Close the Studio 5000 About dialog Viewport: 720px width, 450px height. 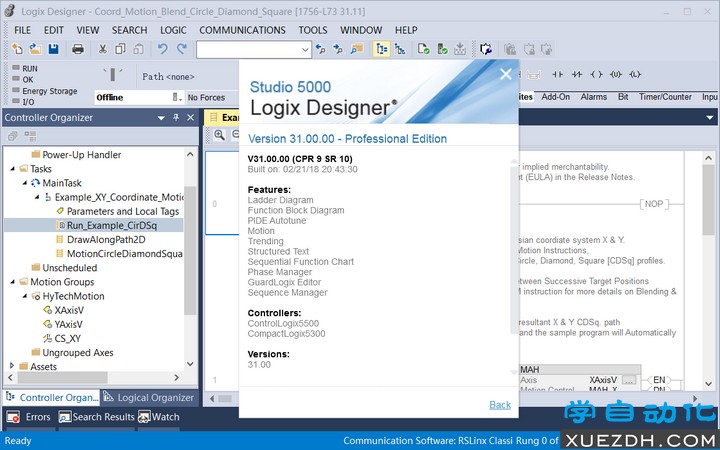[x=506, y=74]
